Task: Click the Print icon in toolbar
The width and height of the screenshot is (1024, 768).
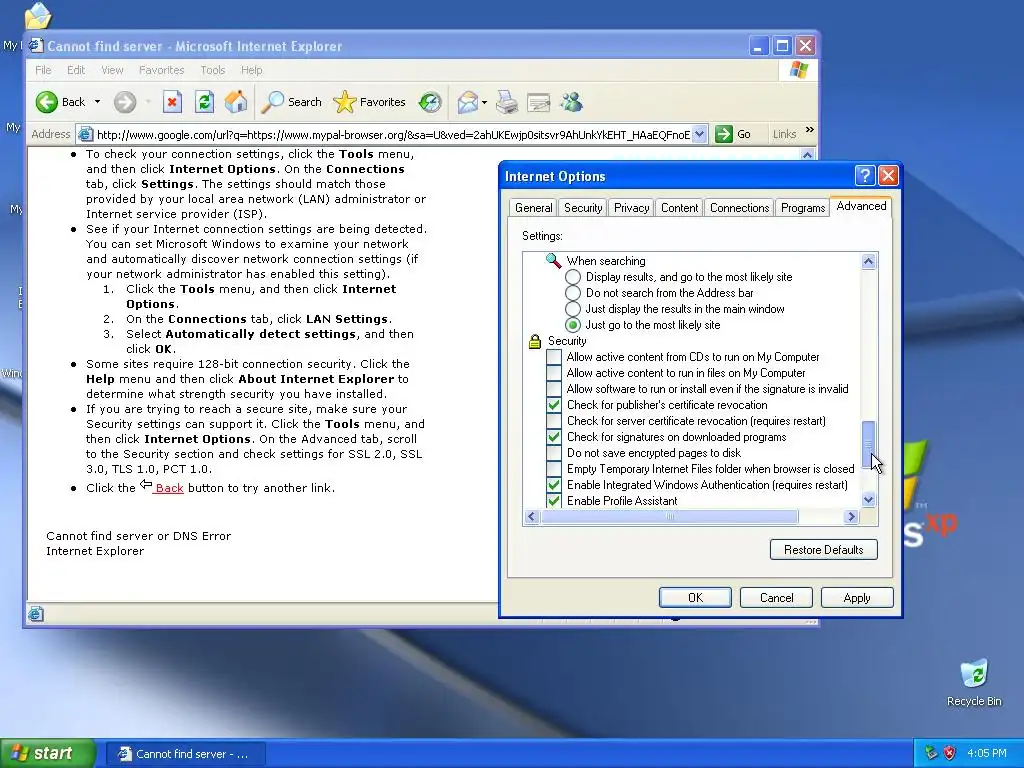Action: point(507,102)
